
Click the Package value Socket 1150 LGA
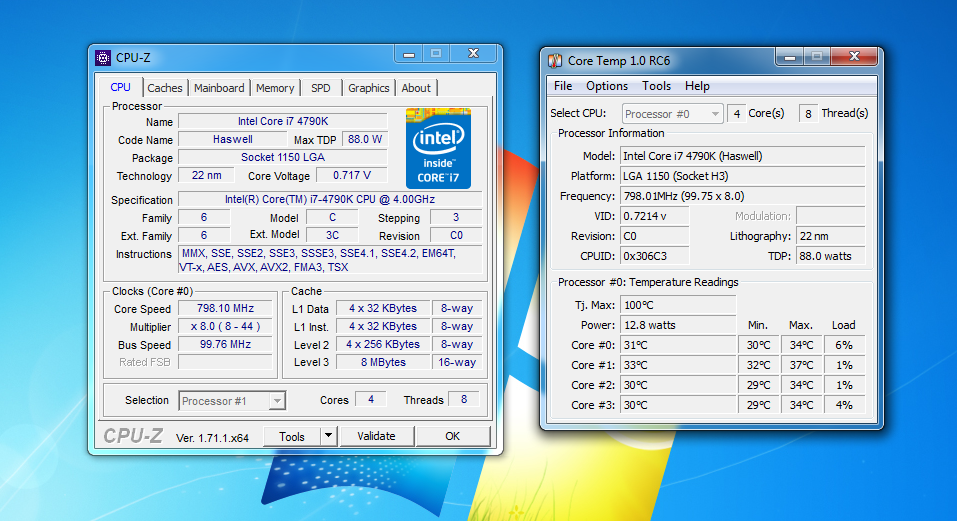click(283, 157)
